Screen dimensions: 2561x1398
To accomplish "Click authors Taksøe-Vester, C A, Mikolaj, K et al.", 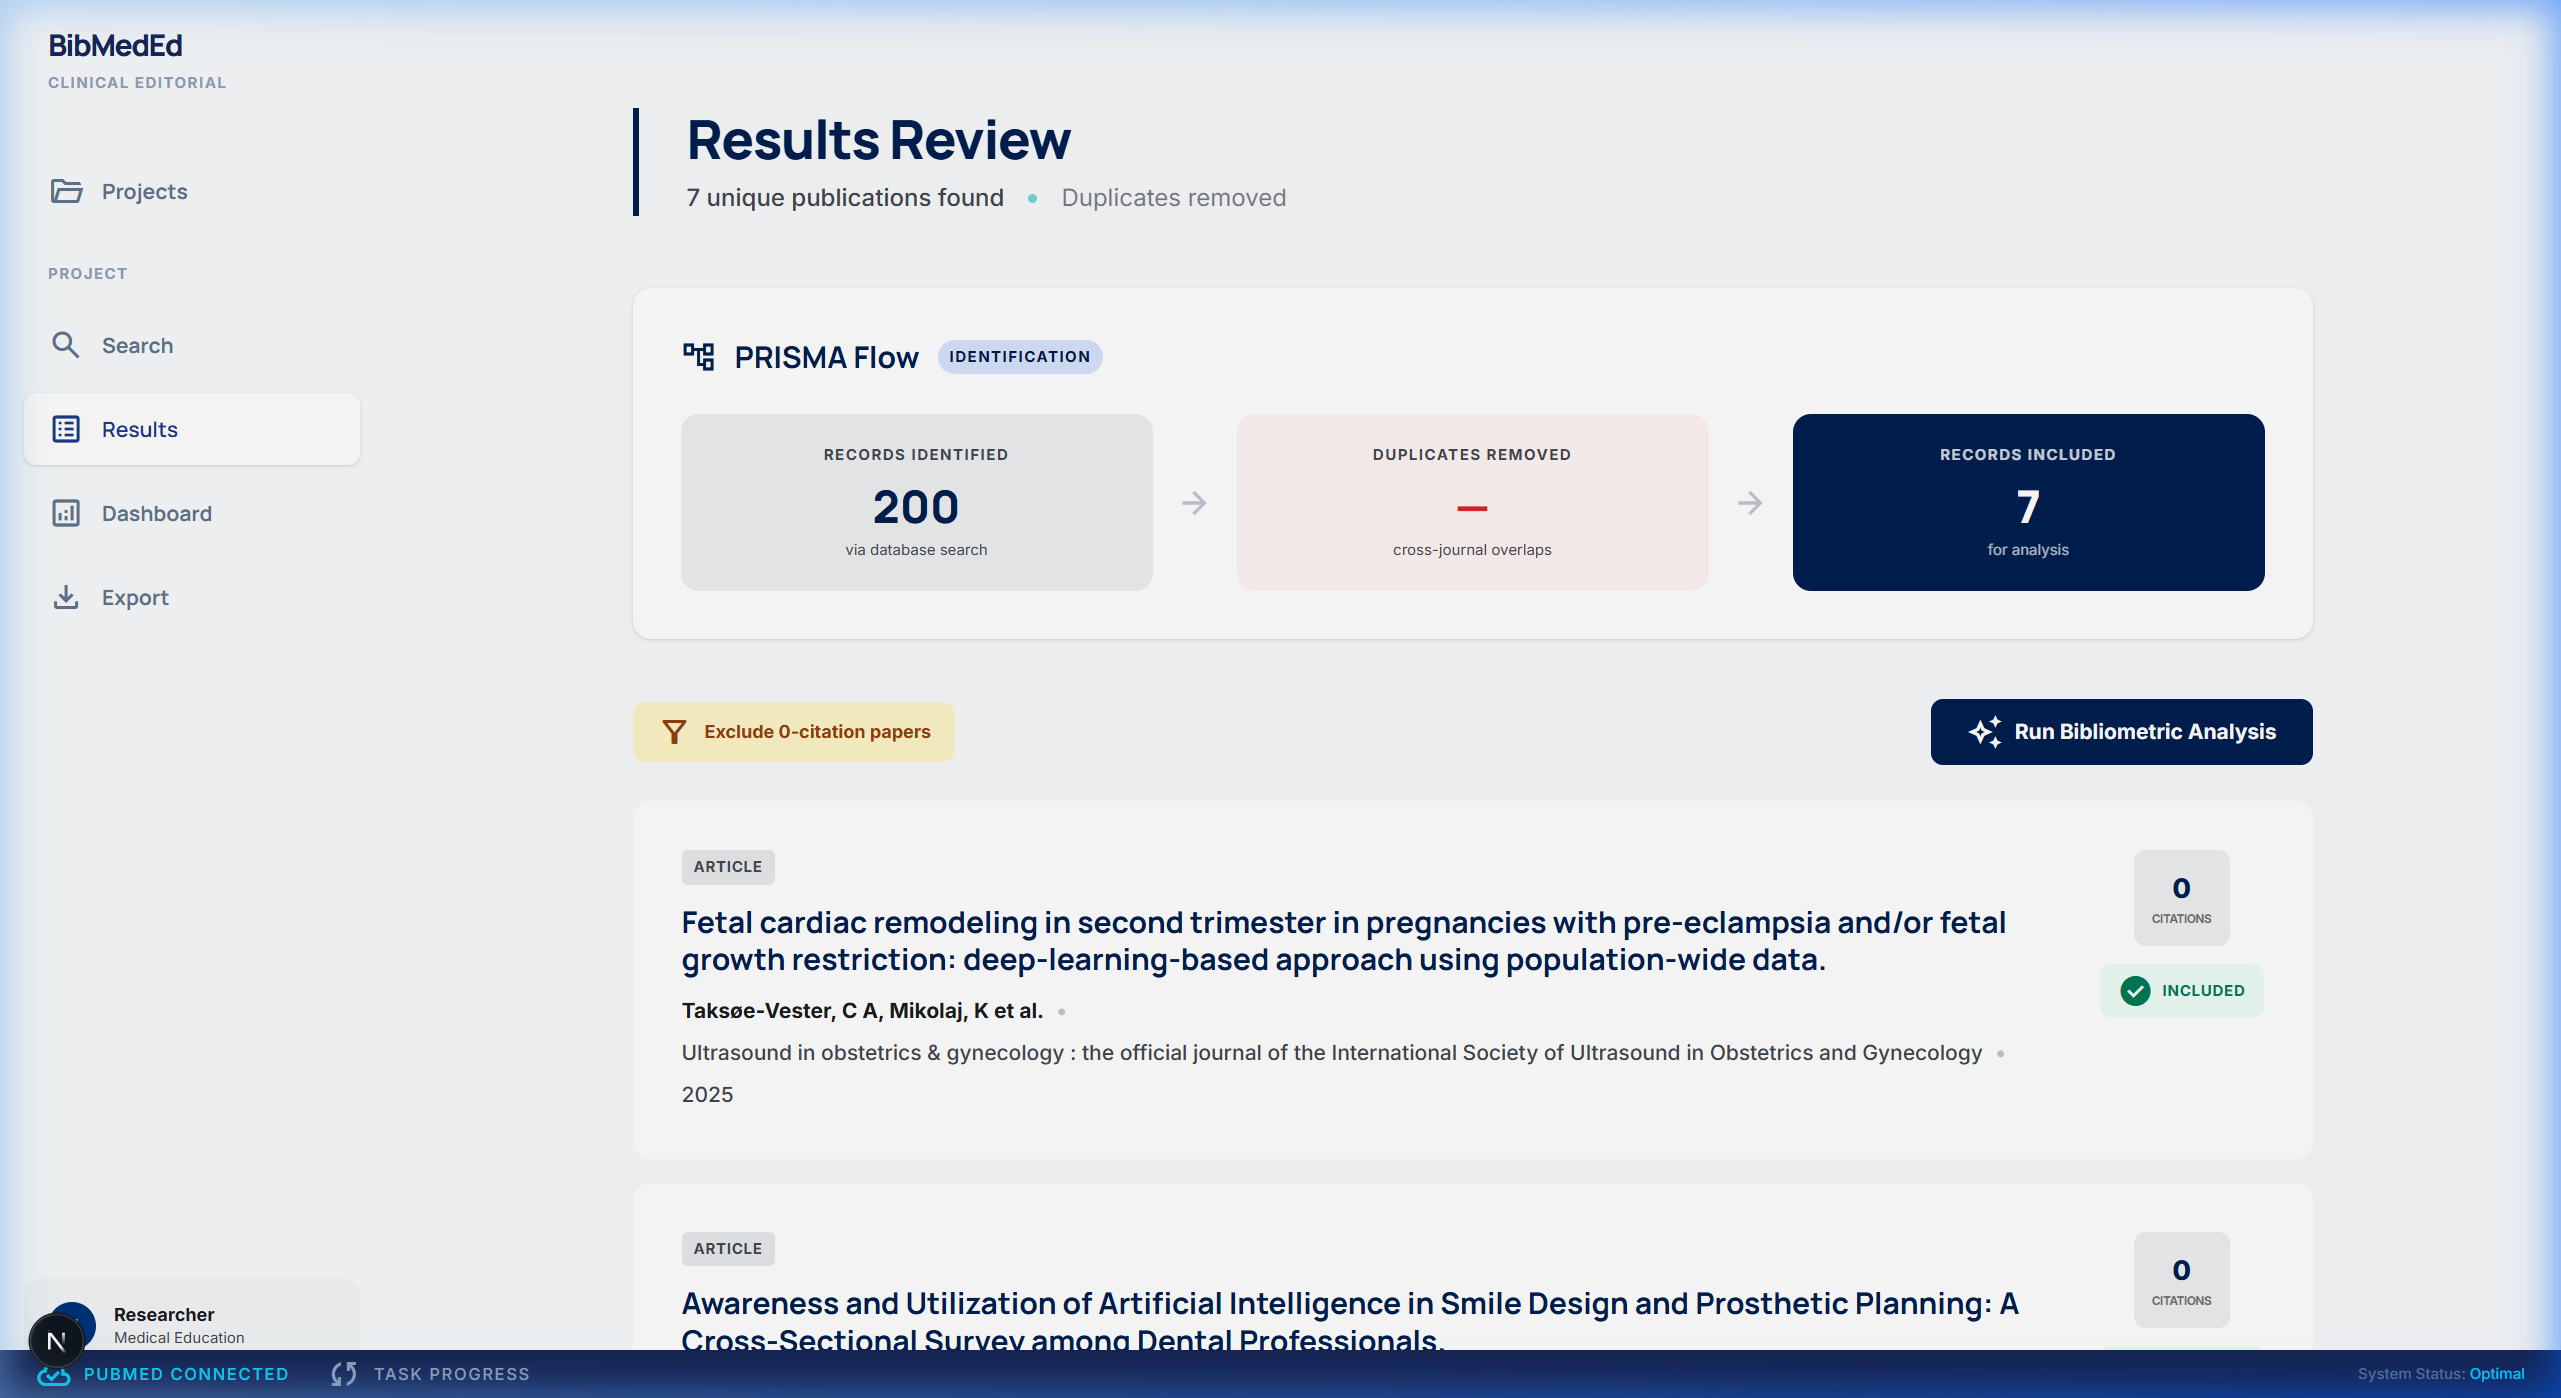I will [862, 1011].
